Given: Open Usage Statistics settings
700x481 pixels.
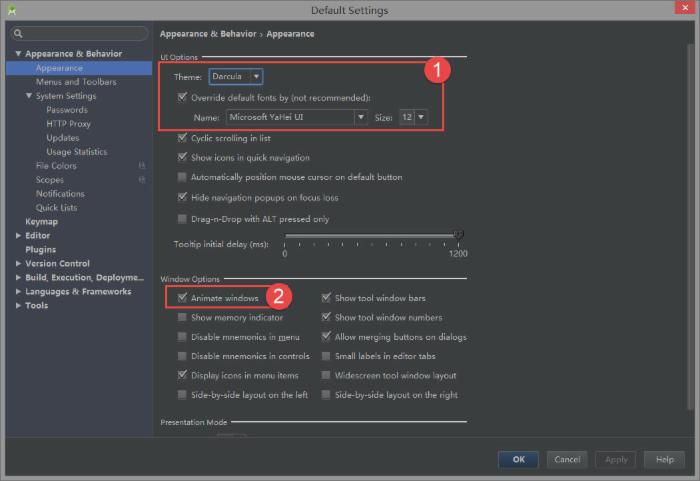Looking at the screenshot, I should [x=79, y=152].
